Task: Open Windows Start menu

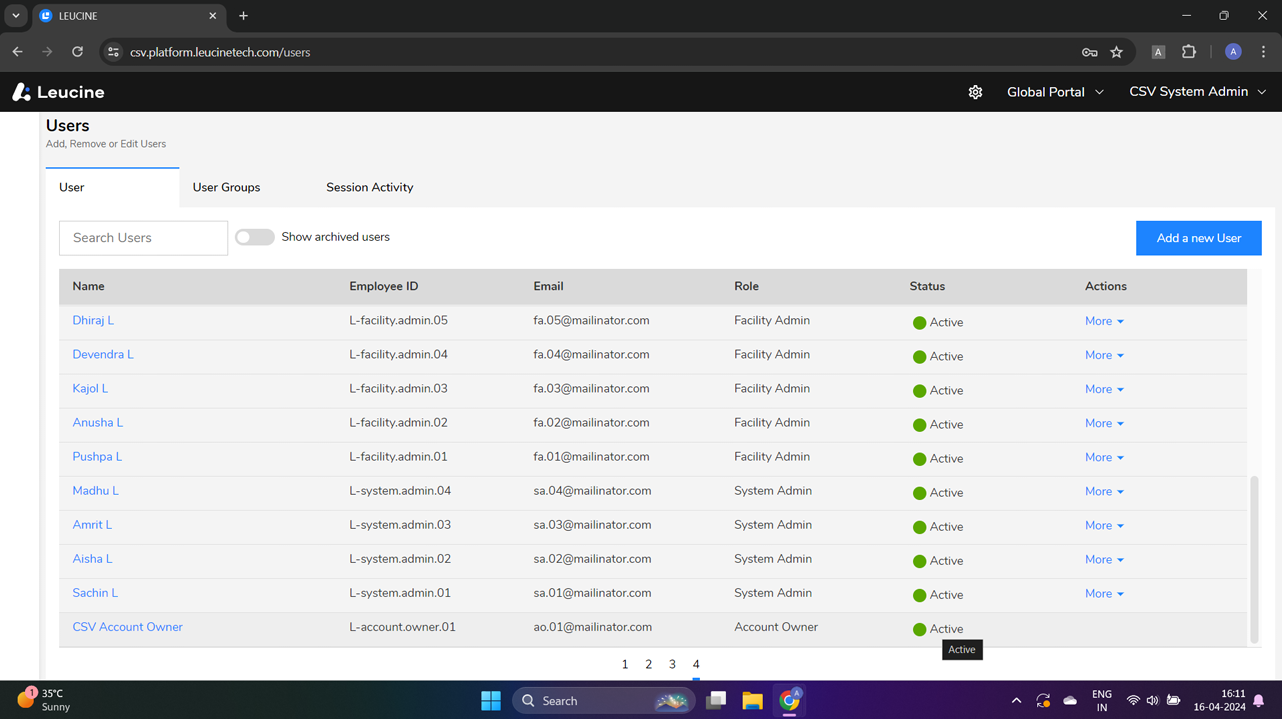Action: pos(490,700)
